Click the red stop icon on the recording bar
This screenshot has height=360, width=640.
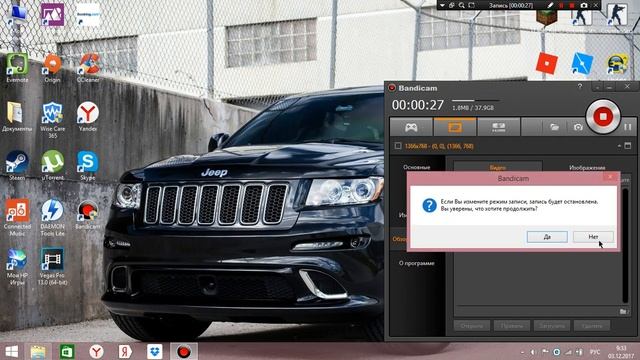[x=572, y=5]
